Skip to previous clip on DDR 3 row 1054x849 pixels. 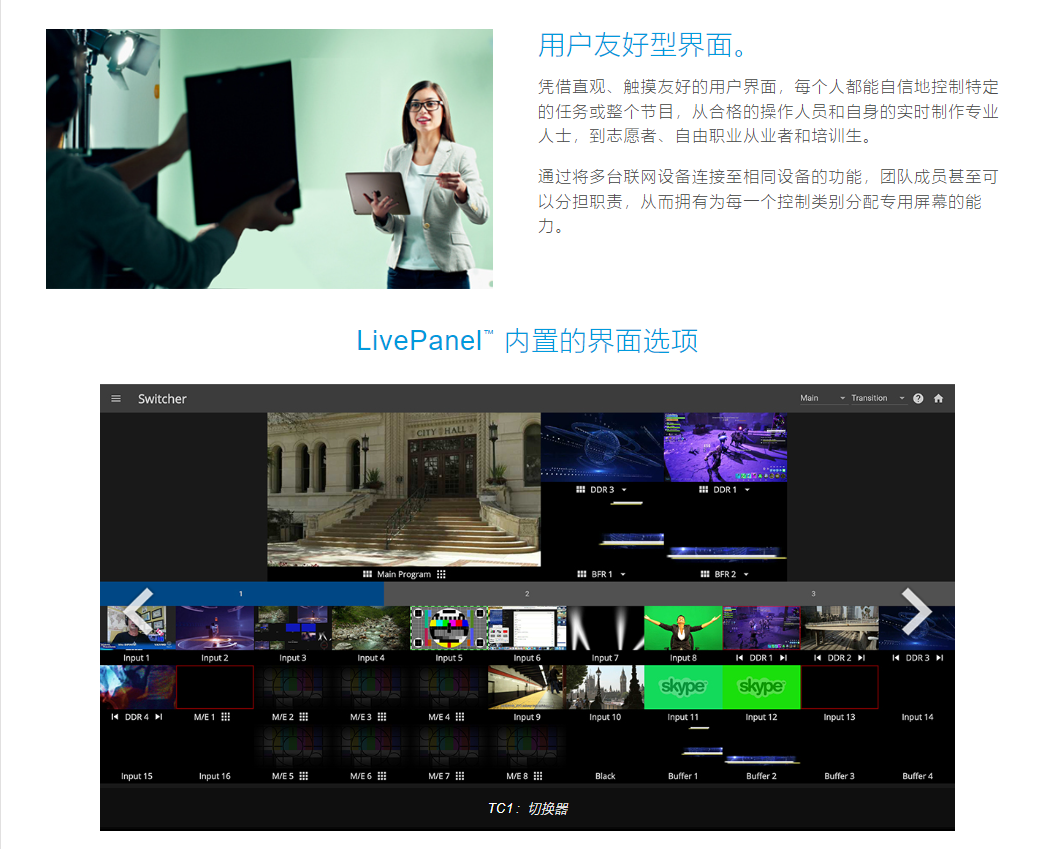[x=895, y=657]
